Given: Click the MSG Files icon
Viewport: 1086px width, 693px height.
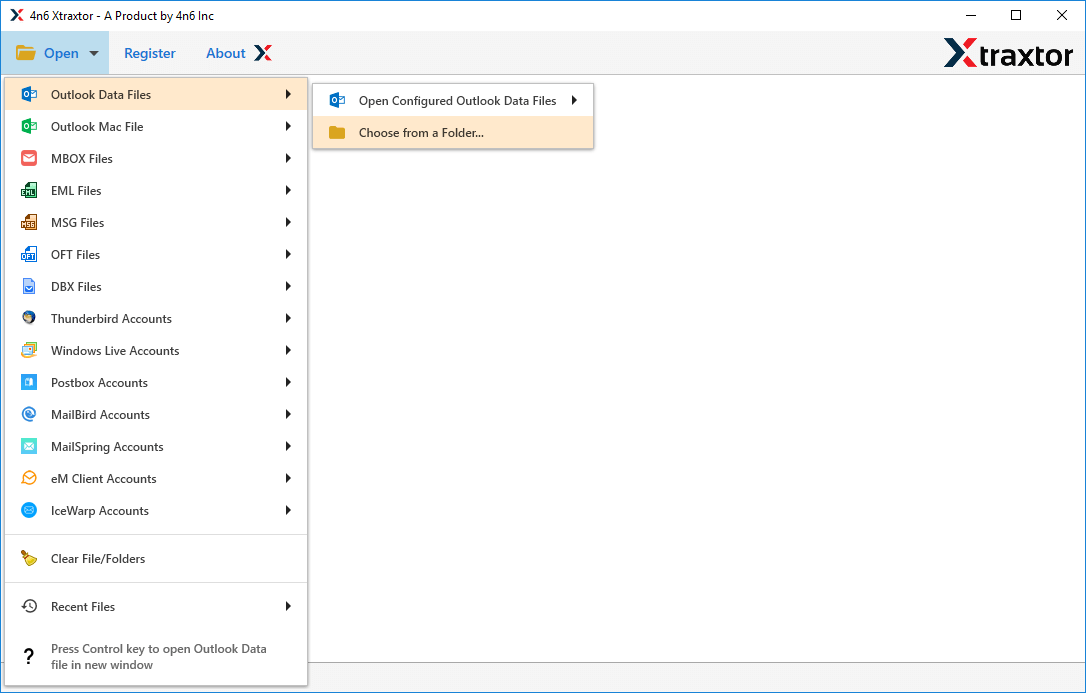Looking at the screenshot, I should (29, 222).
